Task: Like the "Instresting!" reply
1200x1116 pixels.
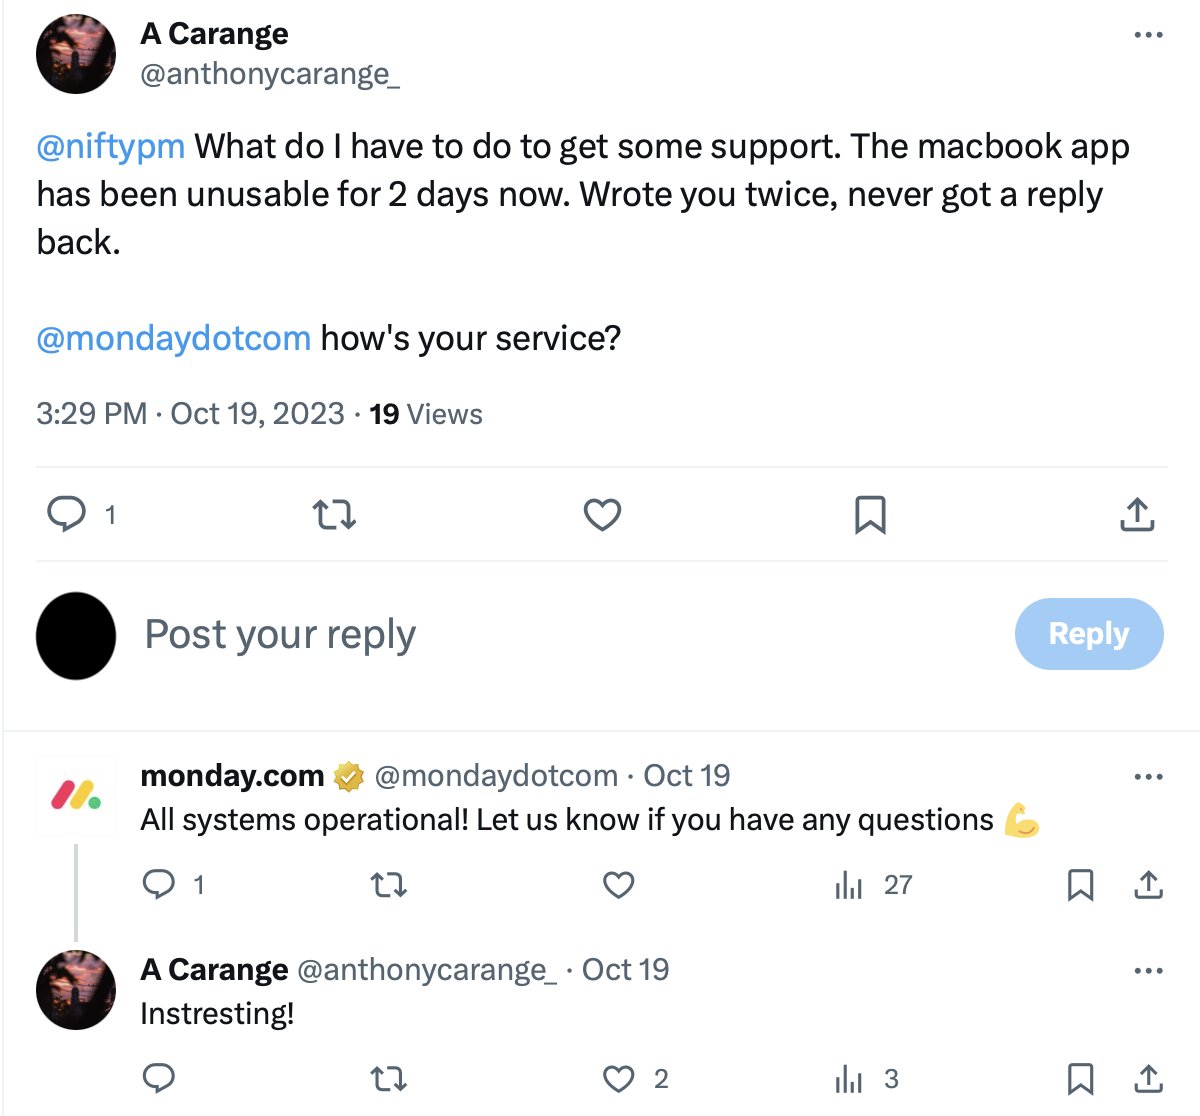Action: (619, 1079)
